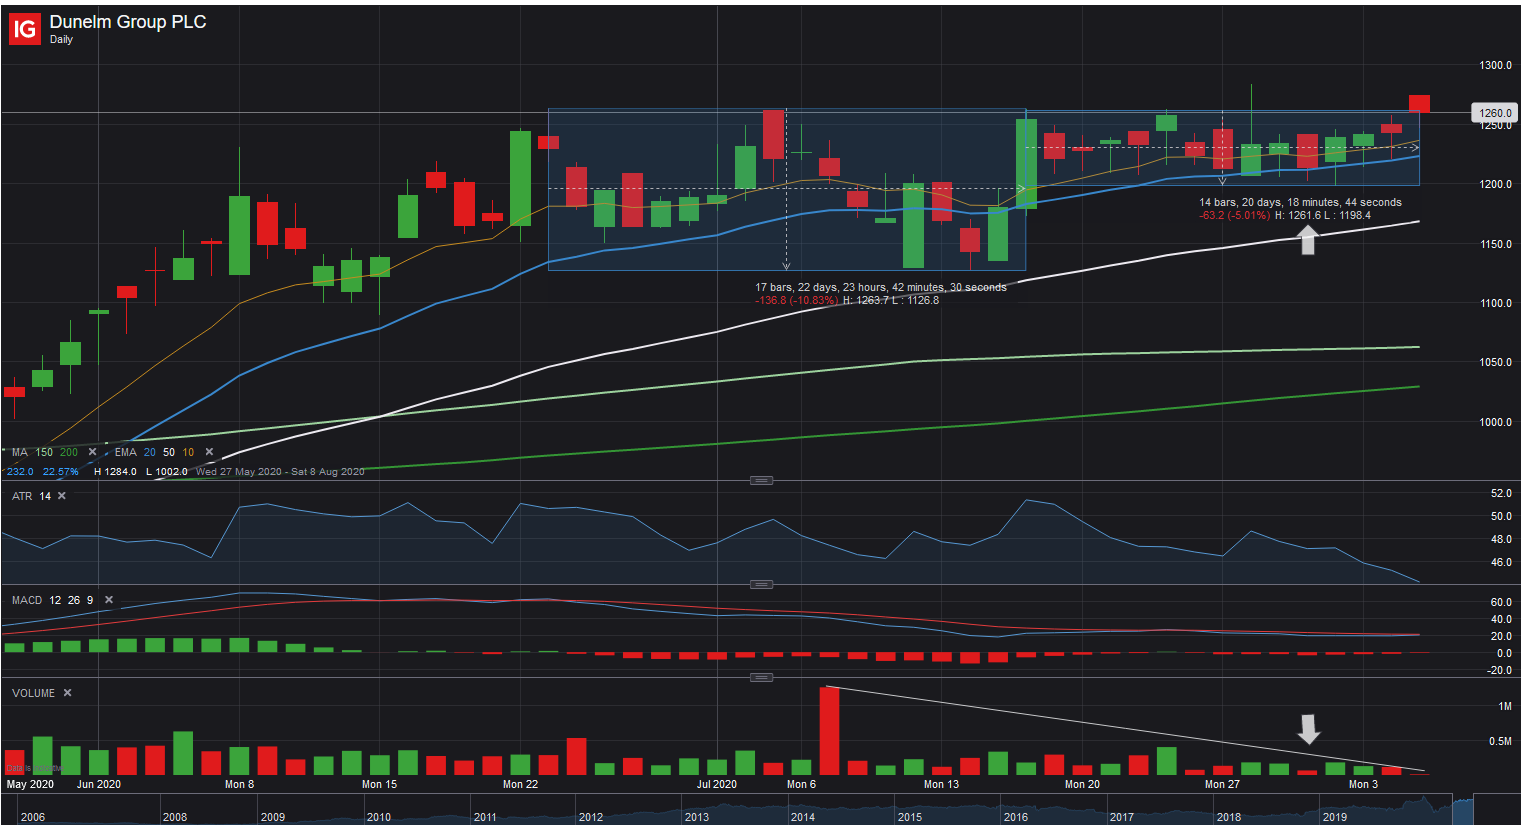This screenshot has width=1521, height=826.
Task: Click the IG logo icon
Action: click(x=24, y=29)
